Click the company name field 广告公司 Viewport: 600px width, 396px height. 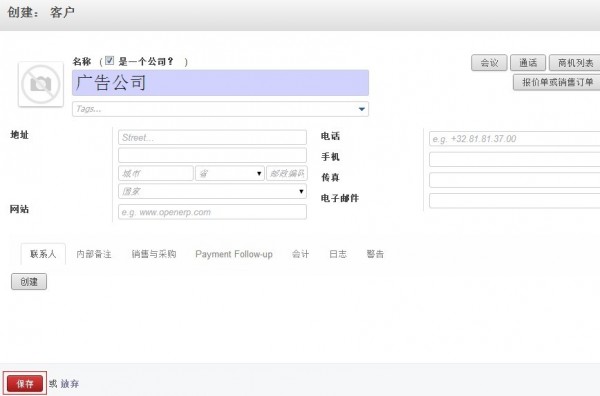click(220, 83)
